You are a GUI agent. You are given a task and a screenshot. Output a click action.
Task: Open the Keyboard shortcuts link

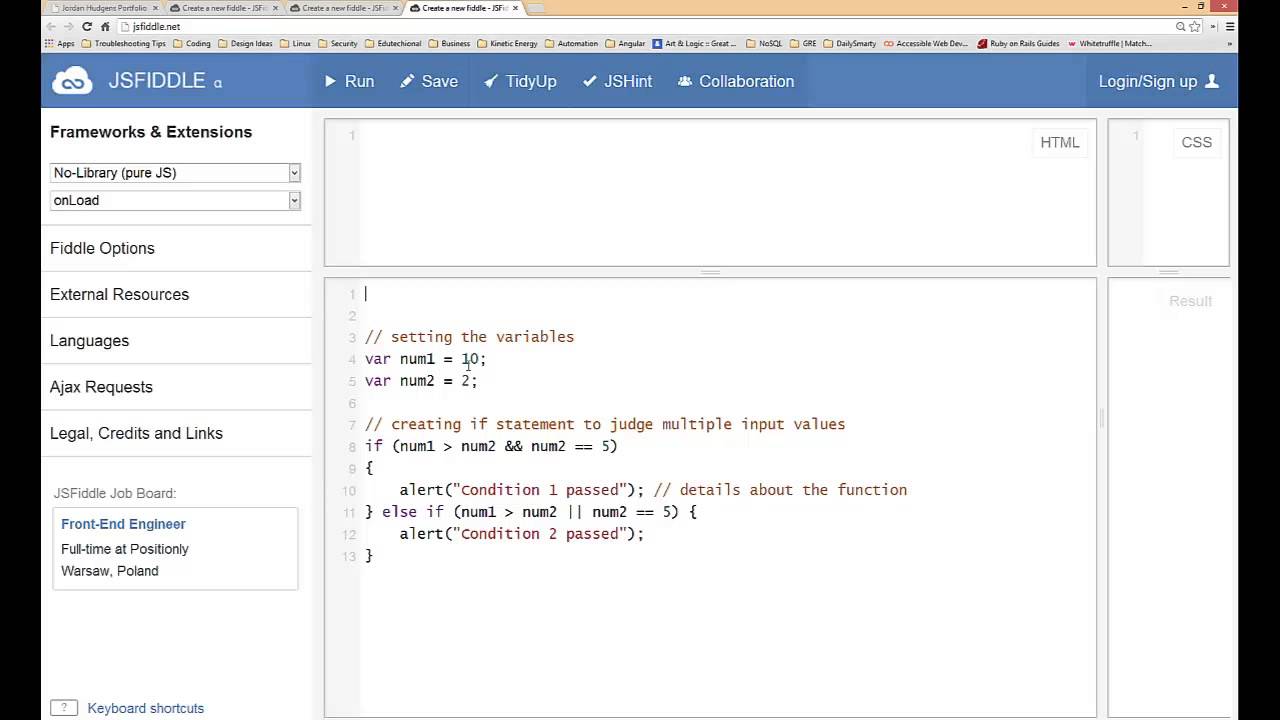pyautogui.click(x=145, y=708)
